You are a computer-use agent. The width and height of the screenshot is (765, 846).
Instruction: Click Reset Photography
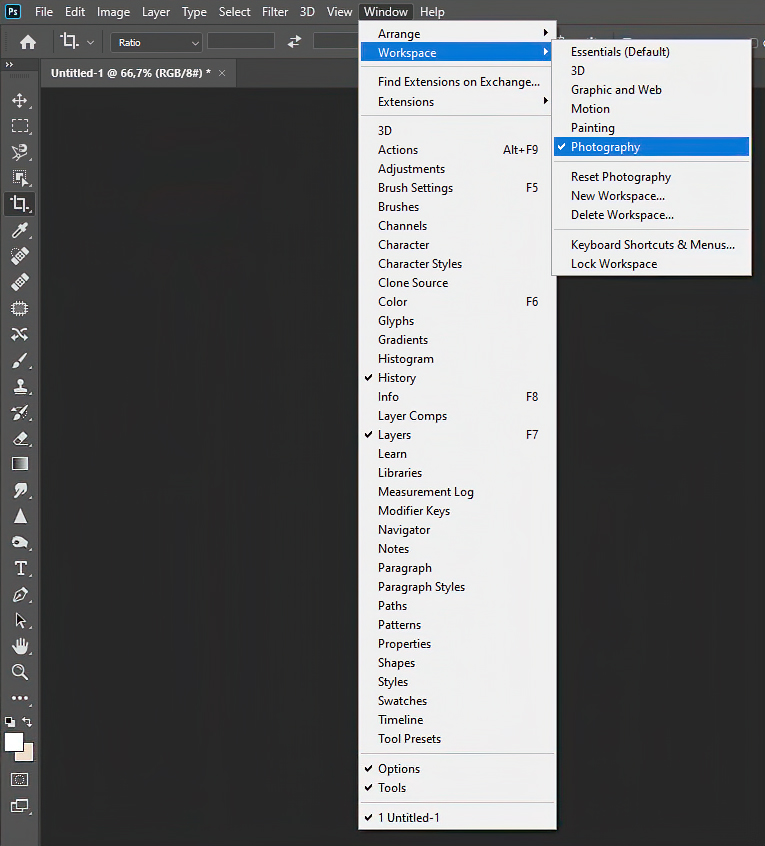(620, 177)
